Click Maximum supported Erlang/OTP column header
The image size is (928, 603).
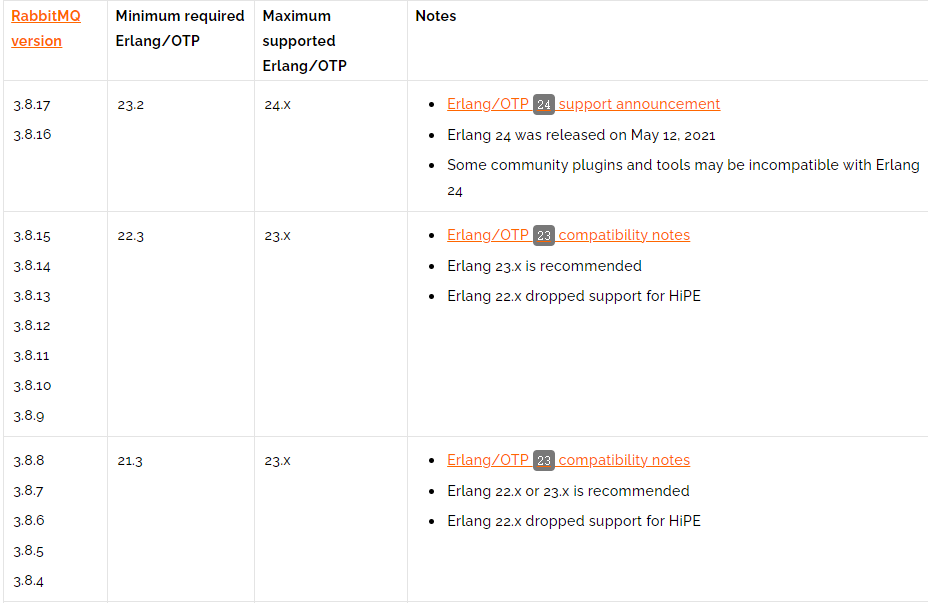coord(305,41)
